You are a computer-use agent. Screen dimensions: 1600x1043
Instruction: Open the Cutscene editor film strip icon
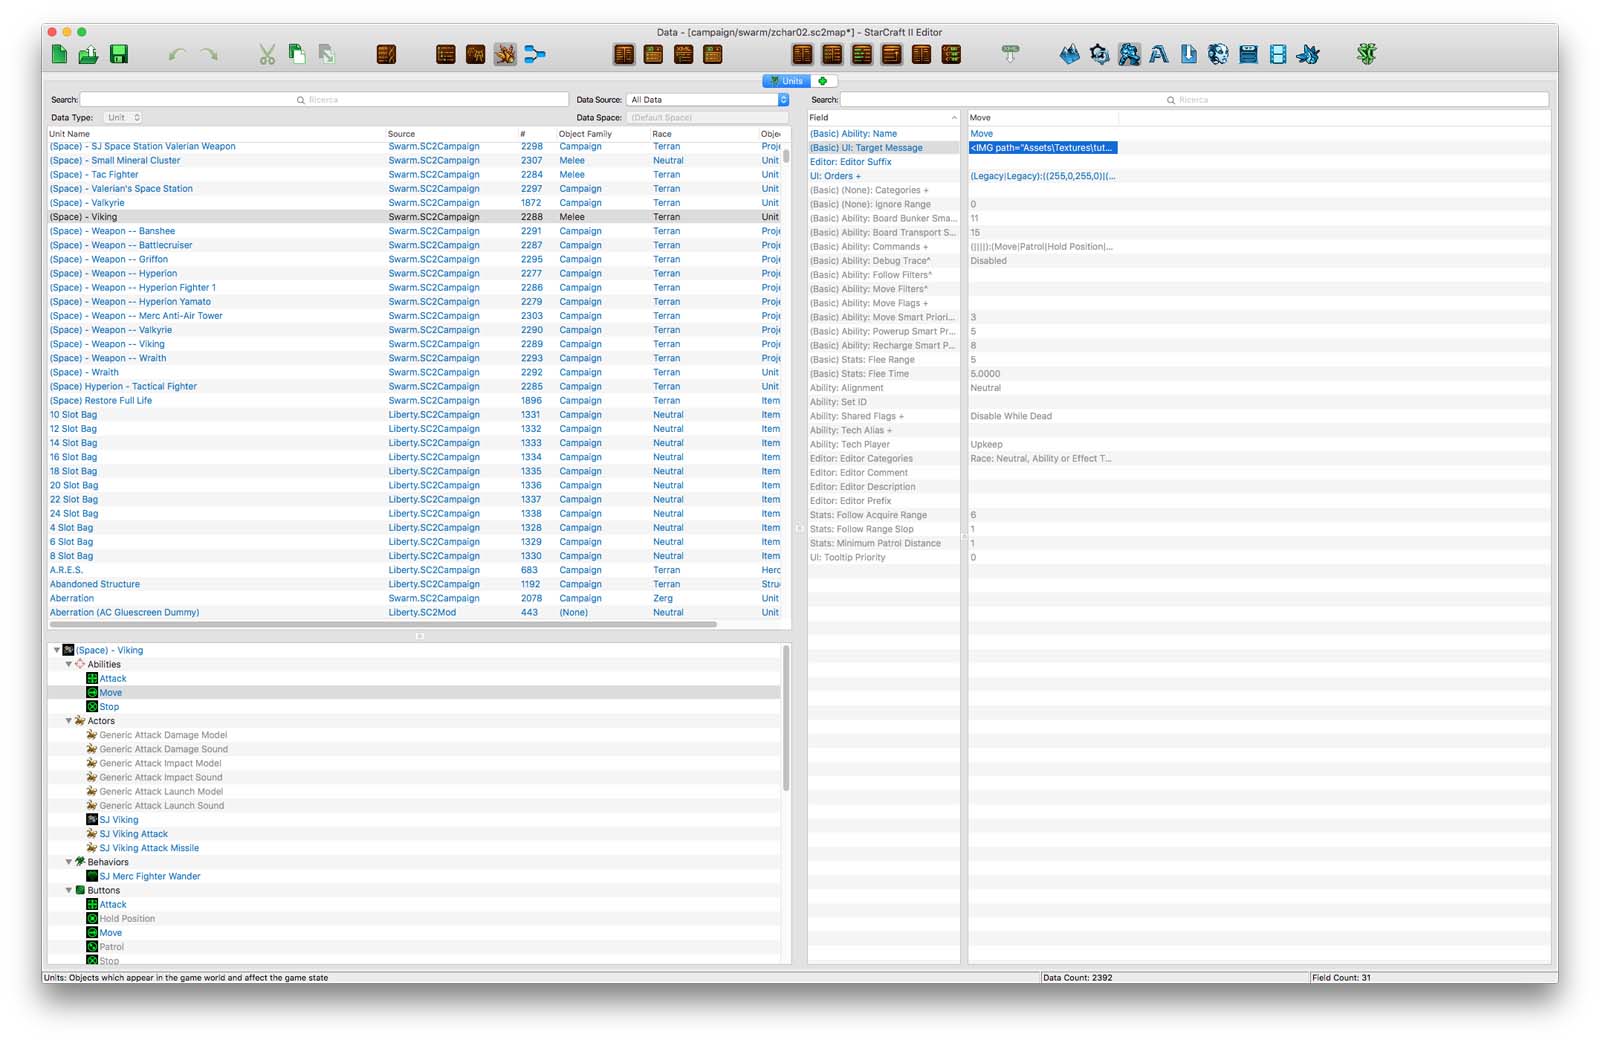point(1278,55)
